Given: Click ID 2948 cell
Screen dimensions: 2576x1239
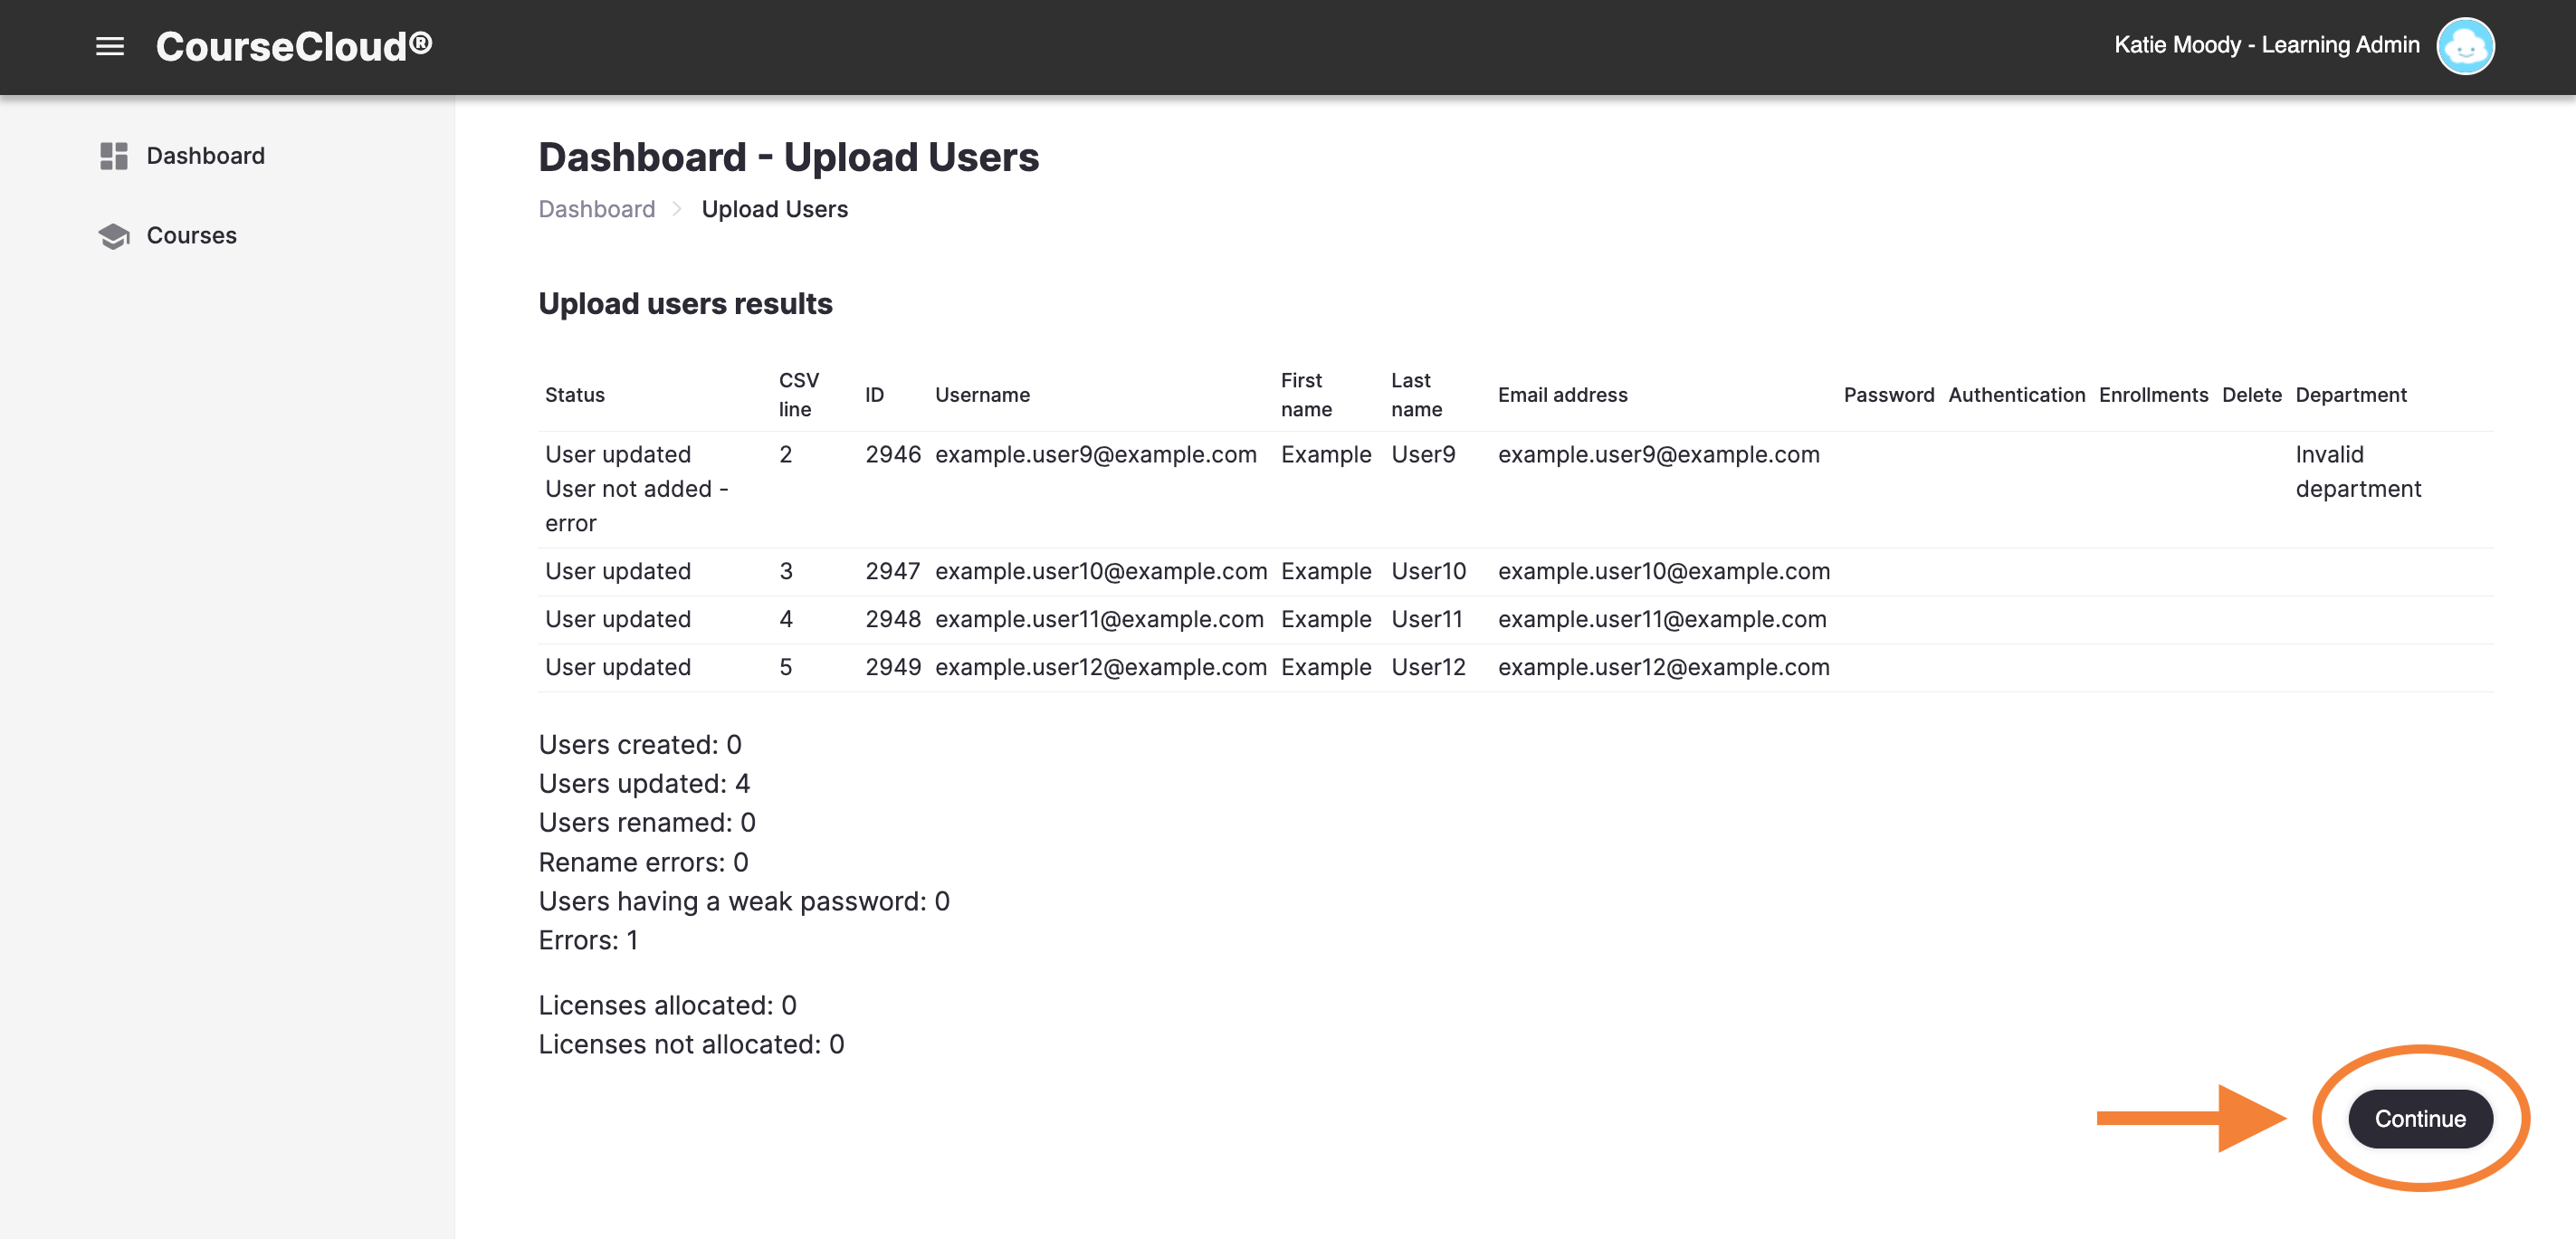Looking at the screenshot, I should tap(892, 620).
